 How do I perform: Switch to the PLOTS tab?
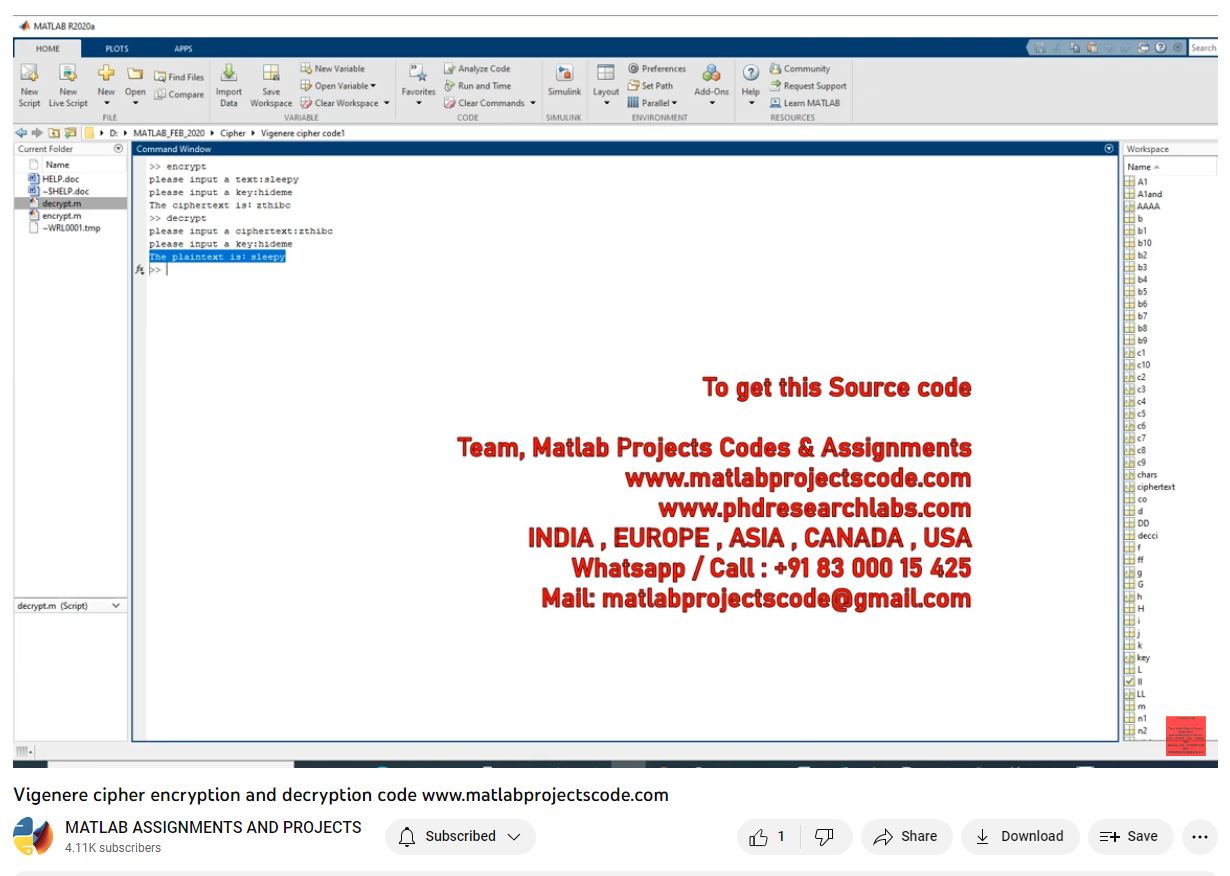[x=117, y=48]
